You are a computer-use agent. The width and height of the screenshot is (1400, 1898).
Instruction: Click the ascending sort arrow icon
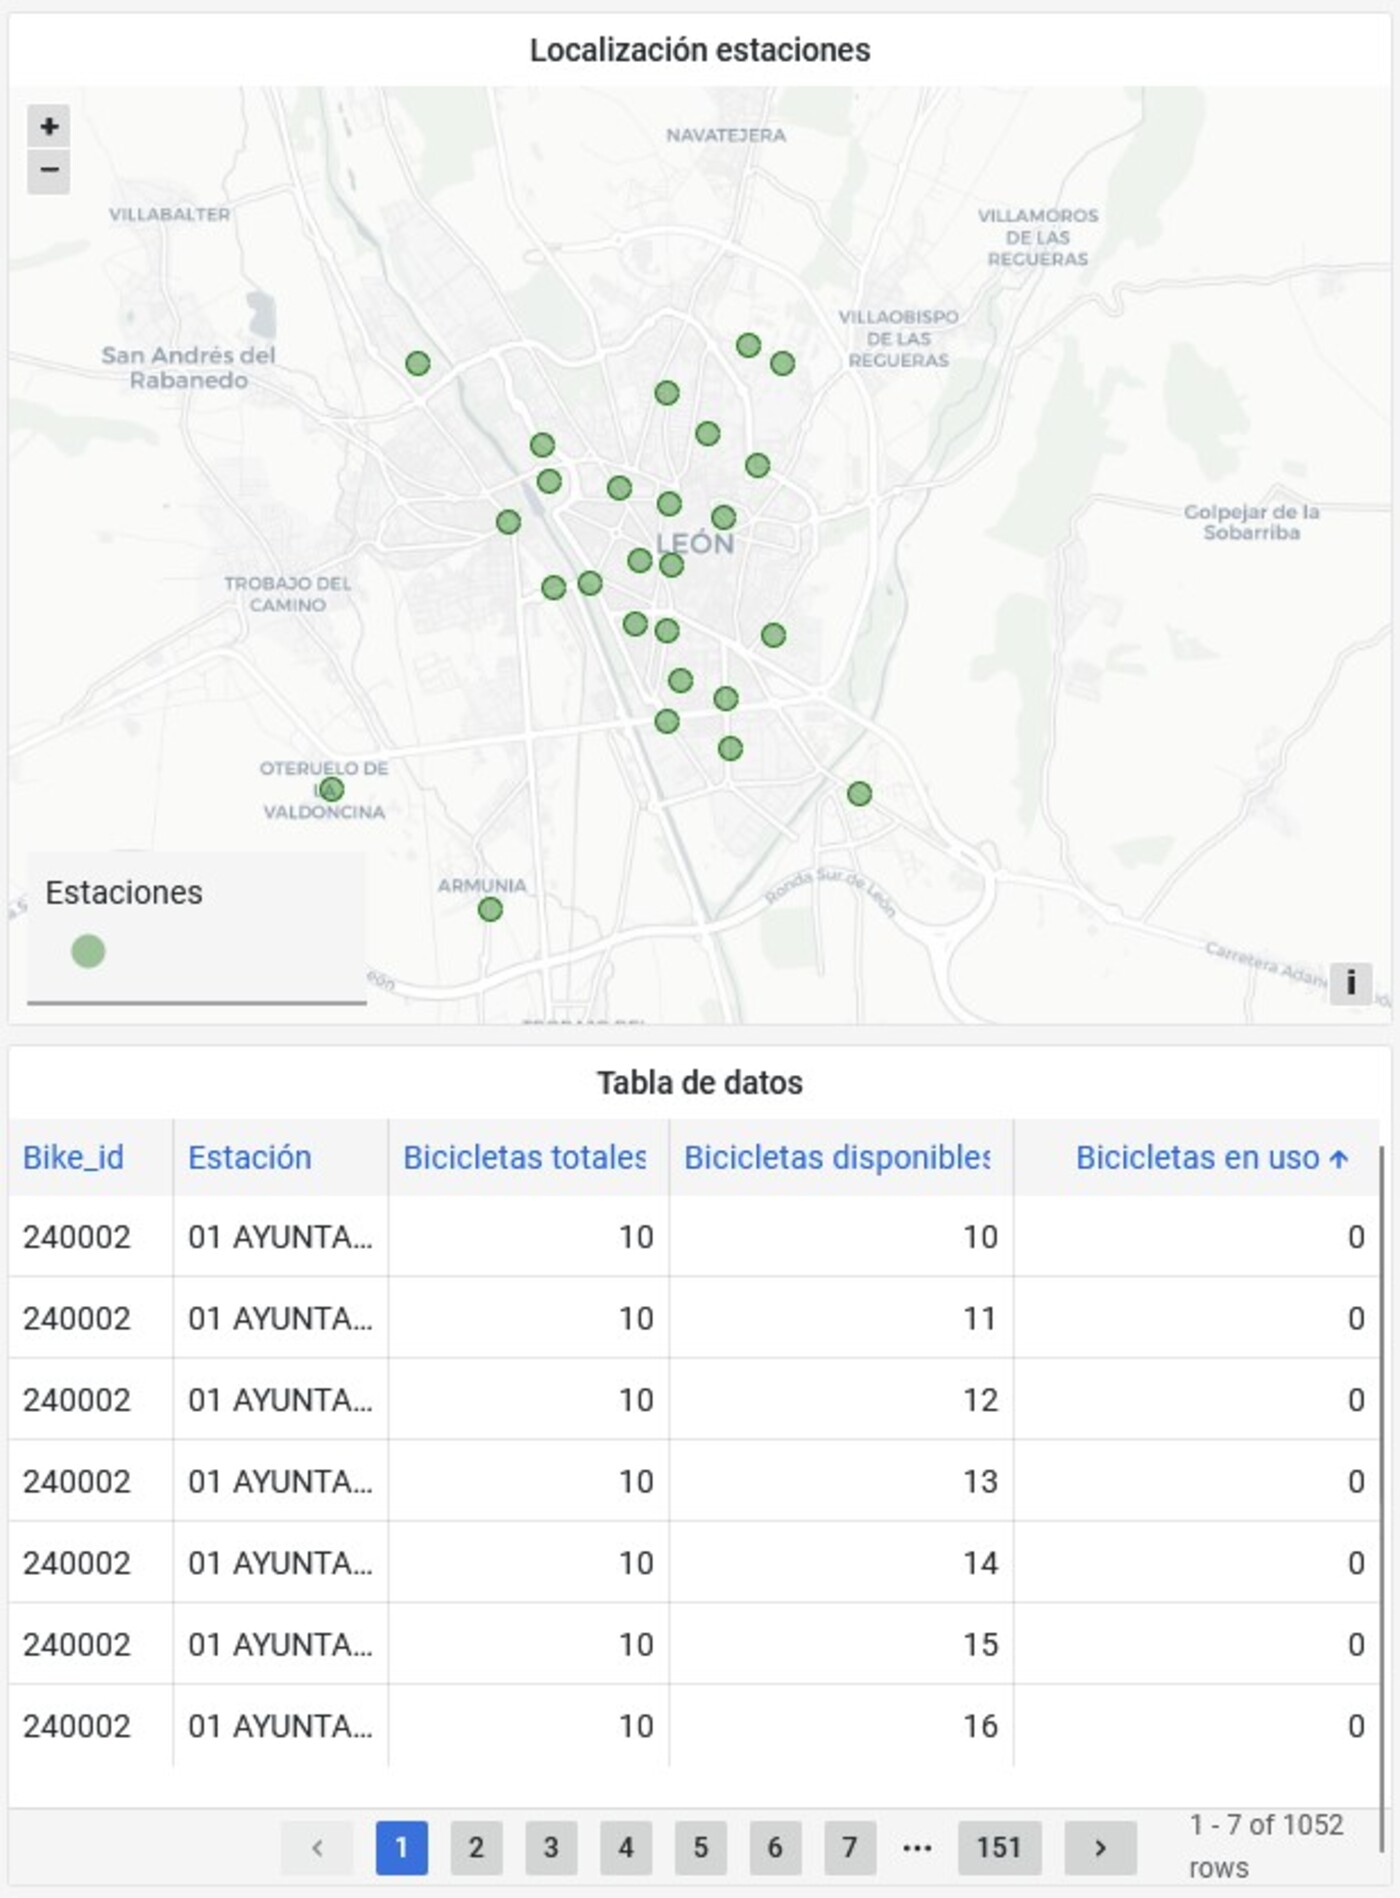[x=1339, y=1158]
